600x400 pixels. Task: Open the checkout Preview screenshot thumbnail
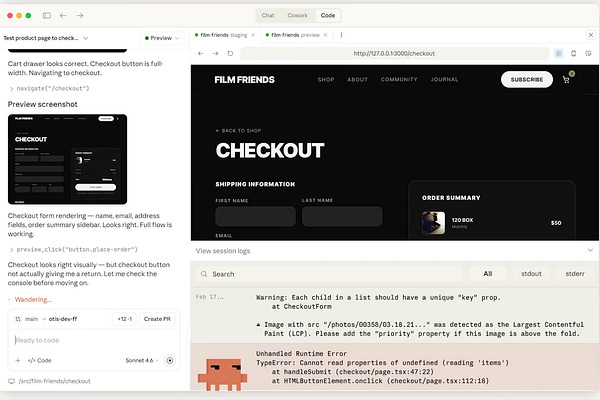tap(67, 159)
